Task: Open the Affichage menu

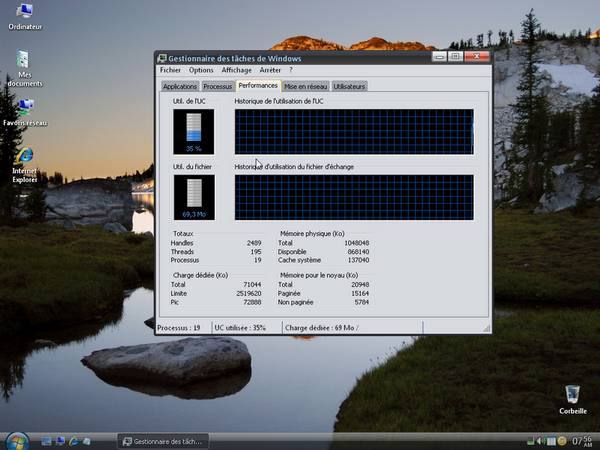Action: (x=236, y=70)
